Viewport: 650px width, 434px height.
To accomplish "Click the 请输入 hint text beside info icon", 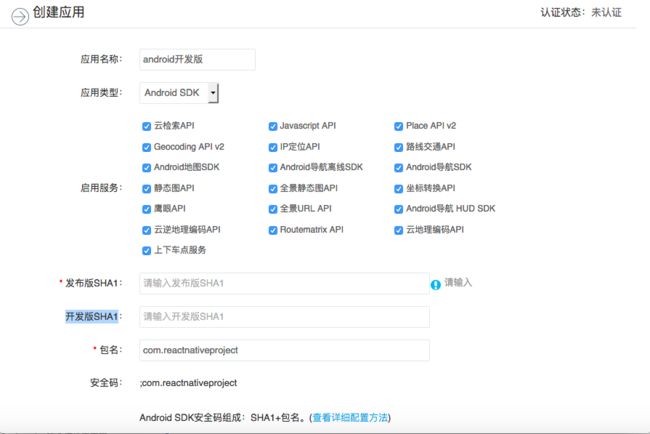I will pos(458,283).
